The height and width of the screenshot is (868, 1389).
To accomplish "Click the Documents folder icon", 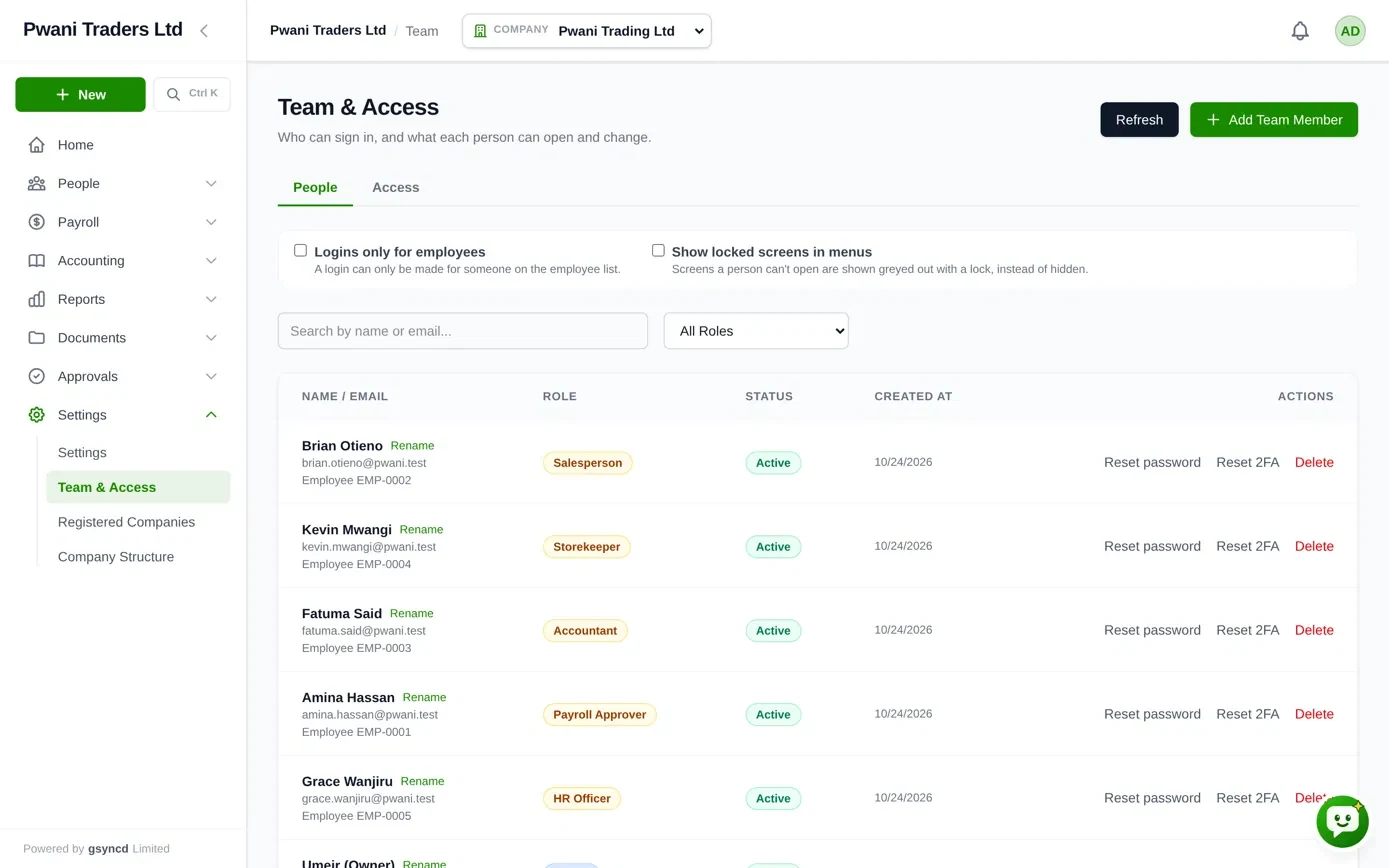I will pyautogui.click(x=37, y=338).
